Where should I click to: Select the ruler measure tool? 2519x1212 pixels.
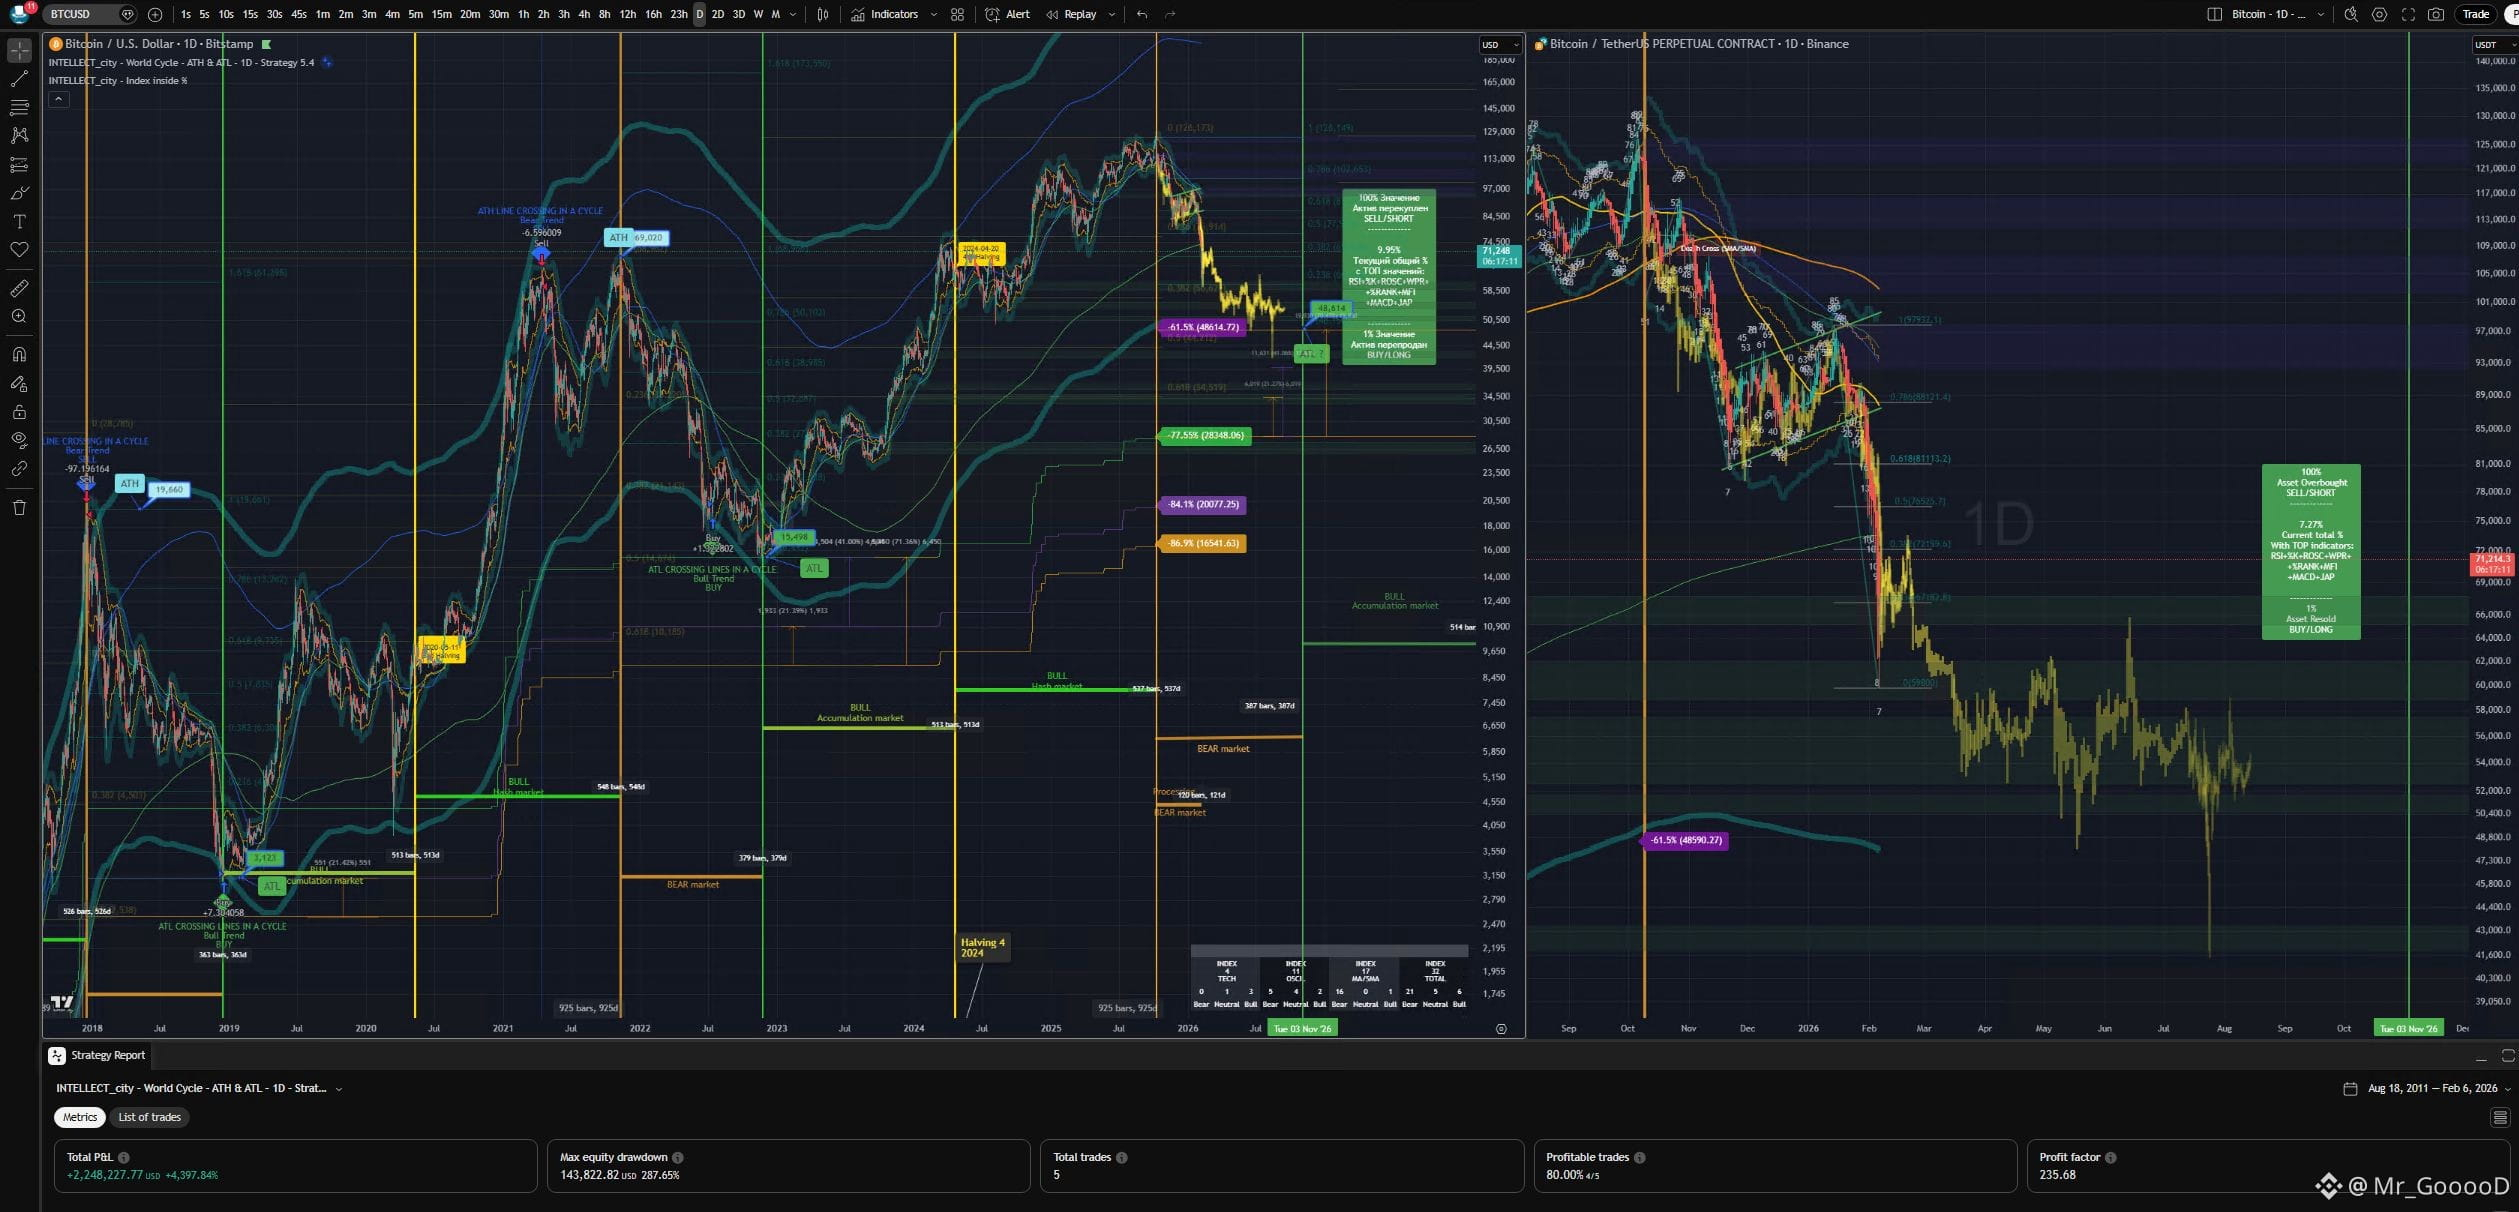(x=19, y=288)
